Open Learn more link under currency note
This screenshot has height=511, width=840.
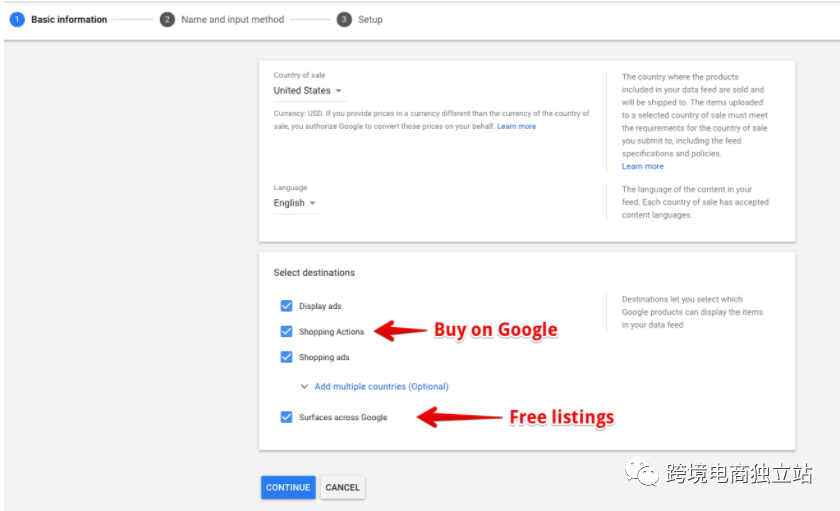pos(516,126)
